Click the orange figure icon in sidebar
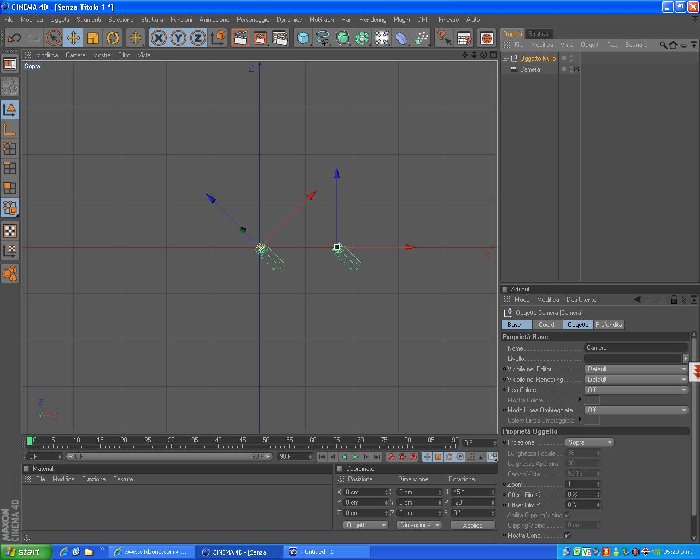The image size is (700, 560). (x=9, y=273)
